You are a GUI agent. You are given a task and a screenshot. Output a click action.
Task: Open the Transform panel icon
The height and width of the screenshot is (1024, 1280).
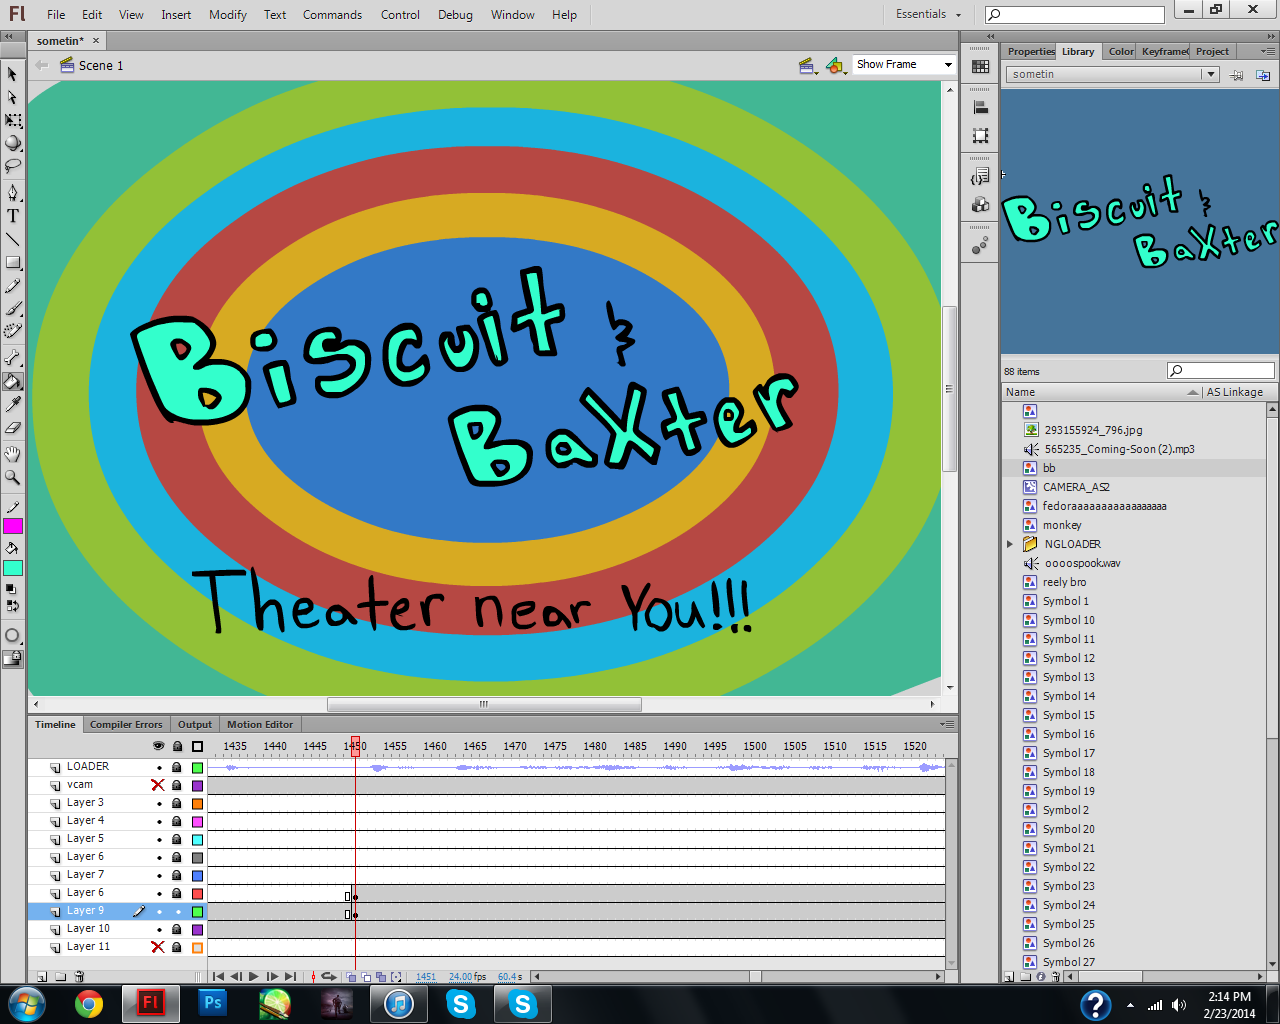980,136
